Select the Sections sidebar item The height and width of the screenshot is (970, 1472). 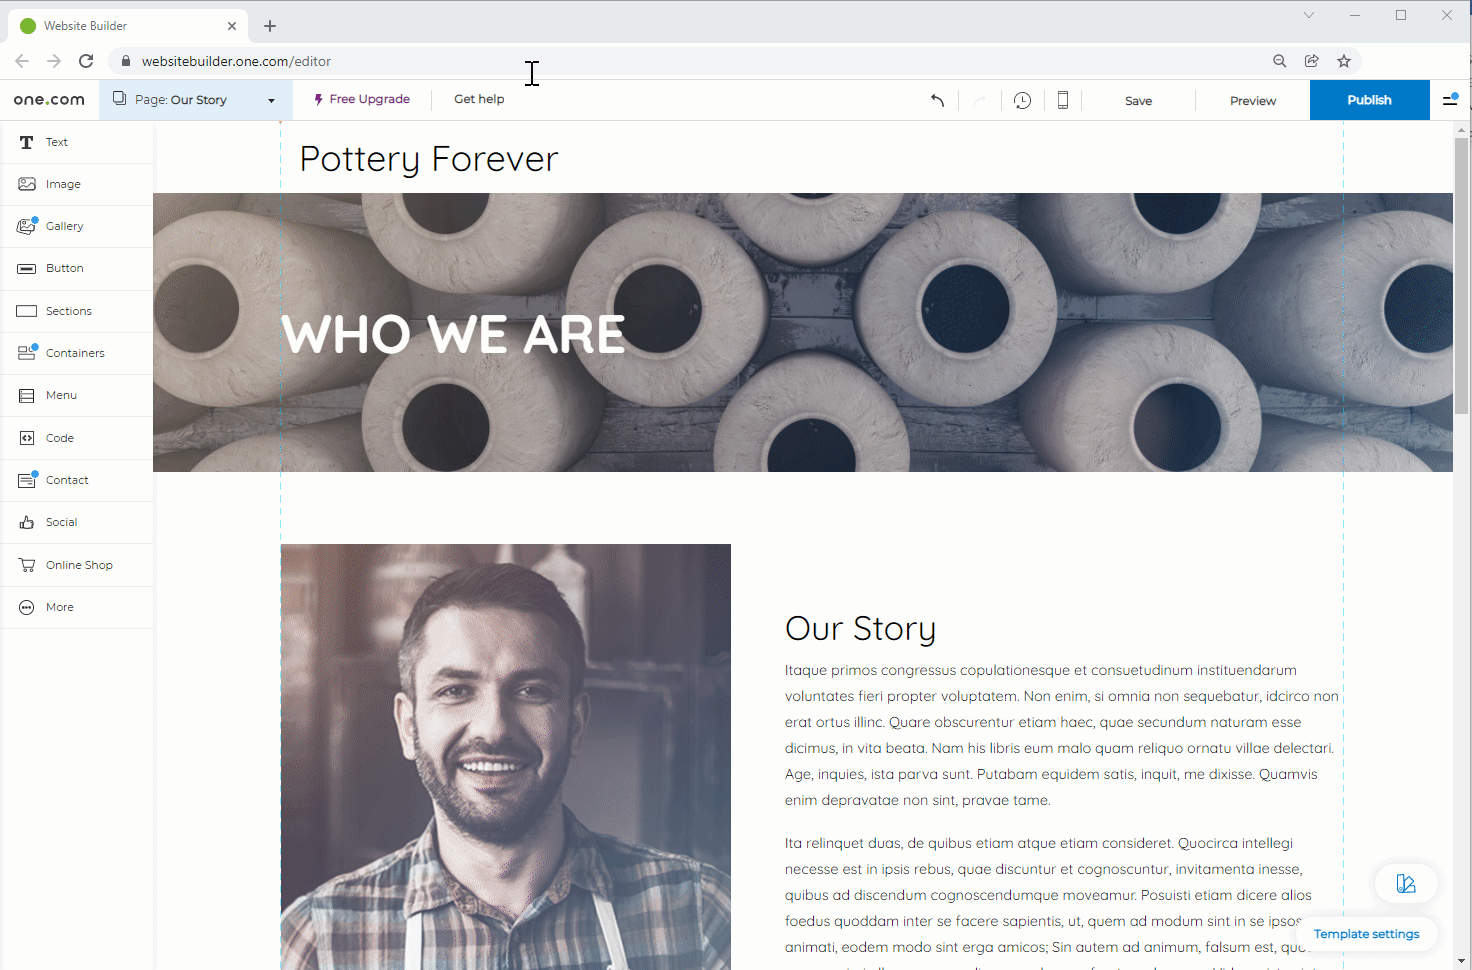tap(68, 311)
